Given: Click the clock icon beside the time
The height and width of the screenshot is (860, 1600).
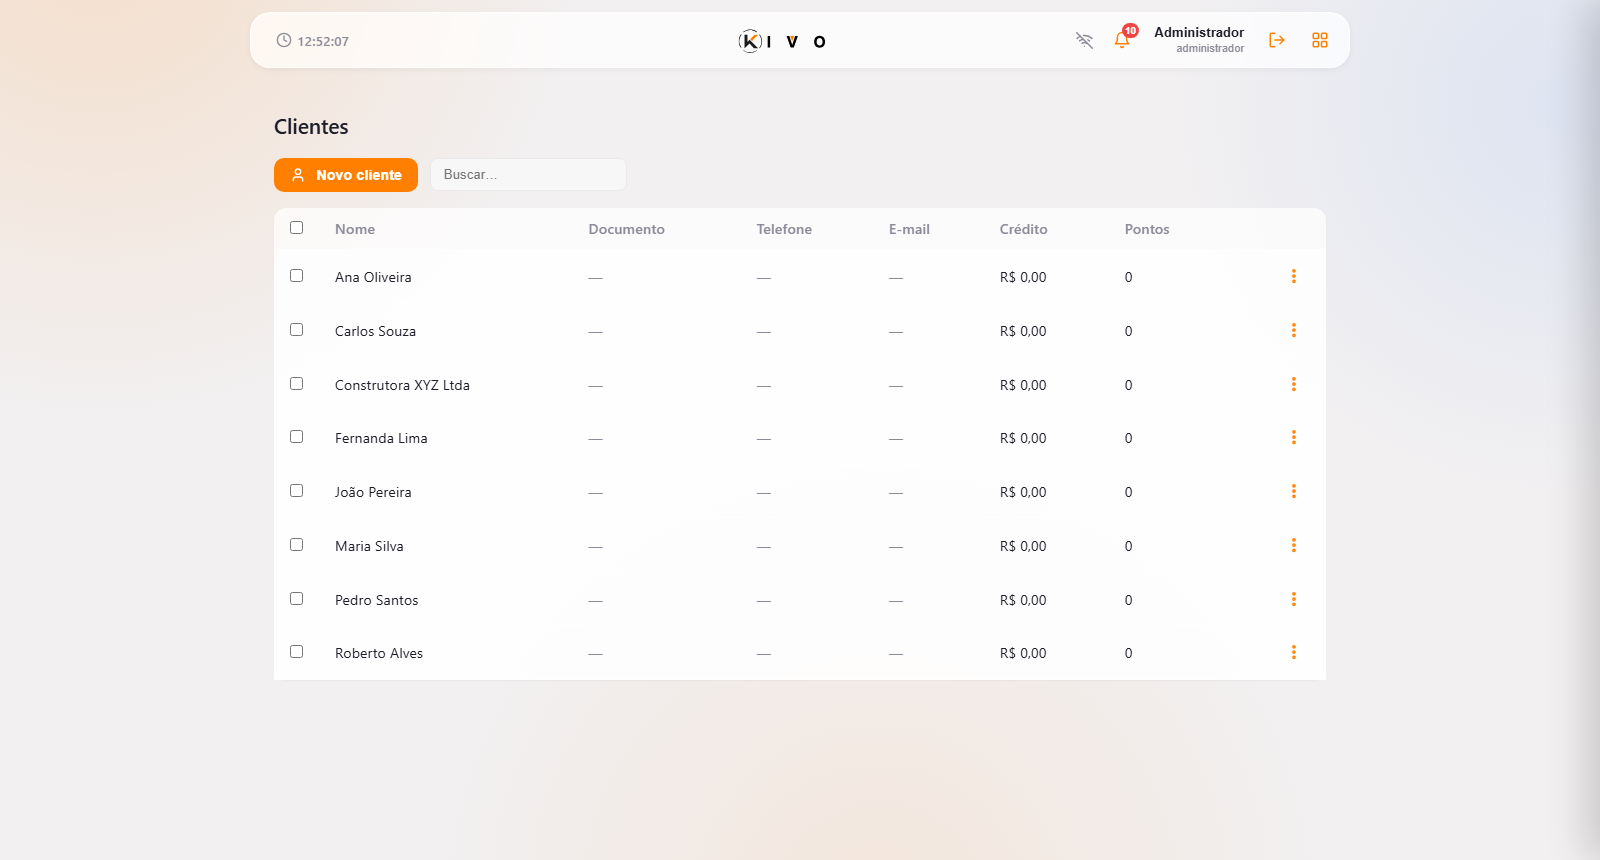Looking at the screenshot, I should (x=284, y=40).
